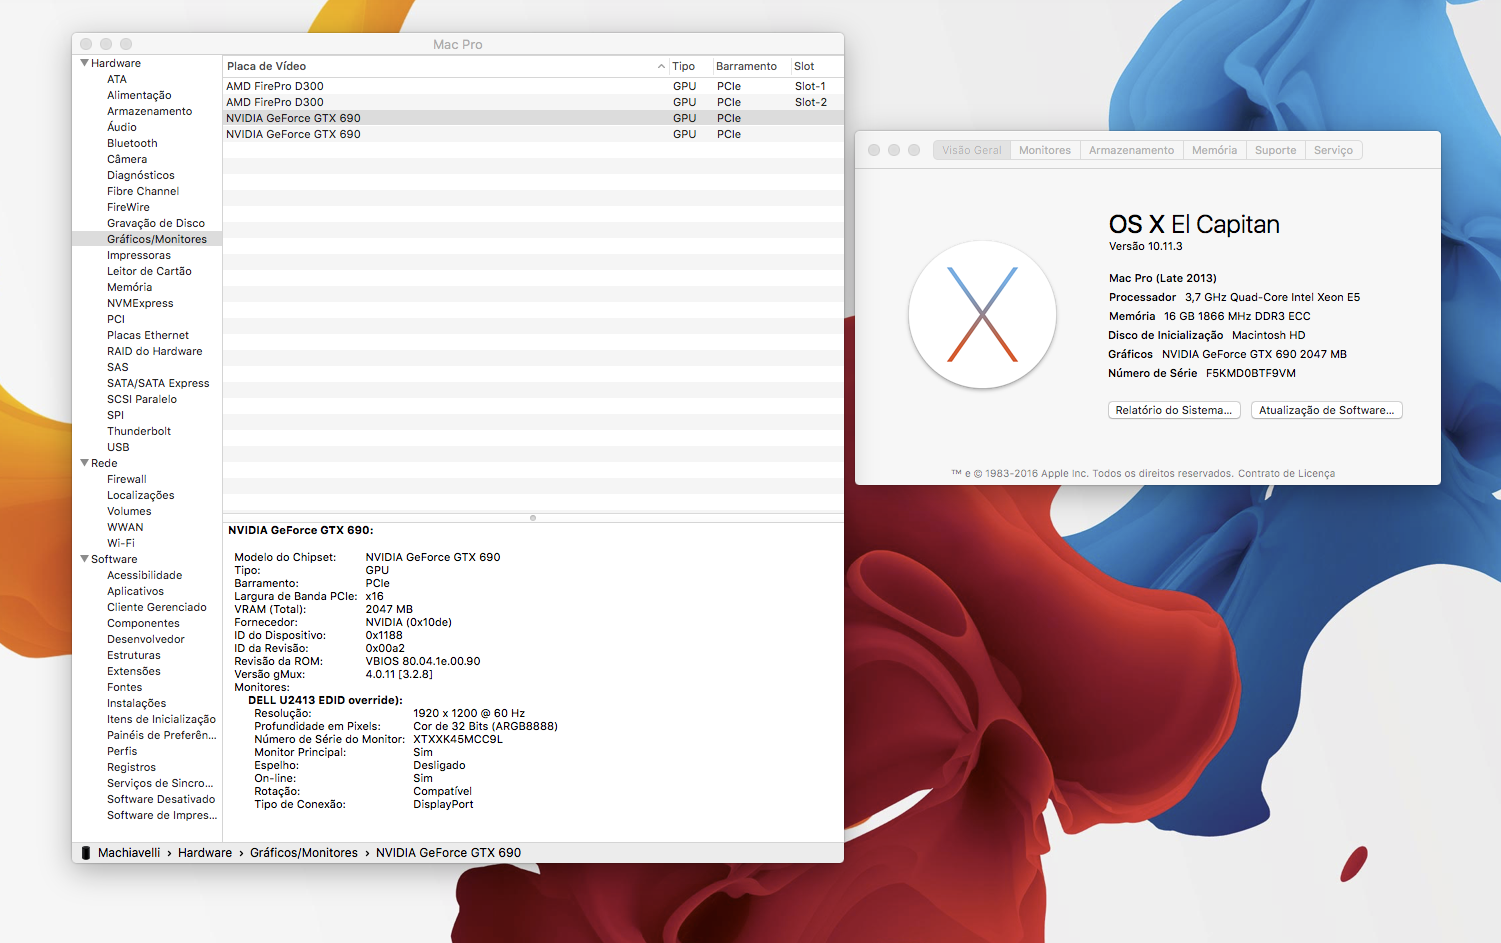Open Relatório do Sistema
The height and width of the screenshot is (943, 1501).
1174,410
